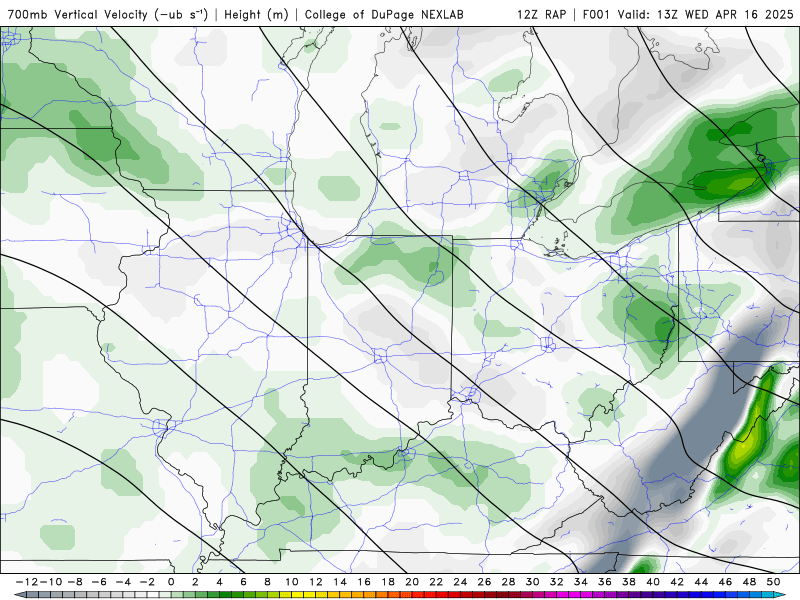Click the '48' color scale label
The height and width of the screenshot is (600, 800).
tap(749, 582)
